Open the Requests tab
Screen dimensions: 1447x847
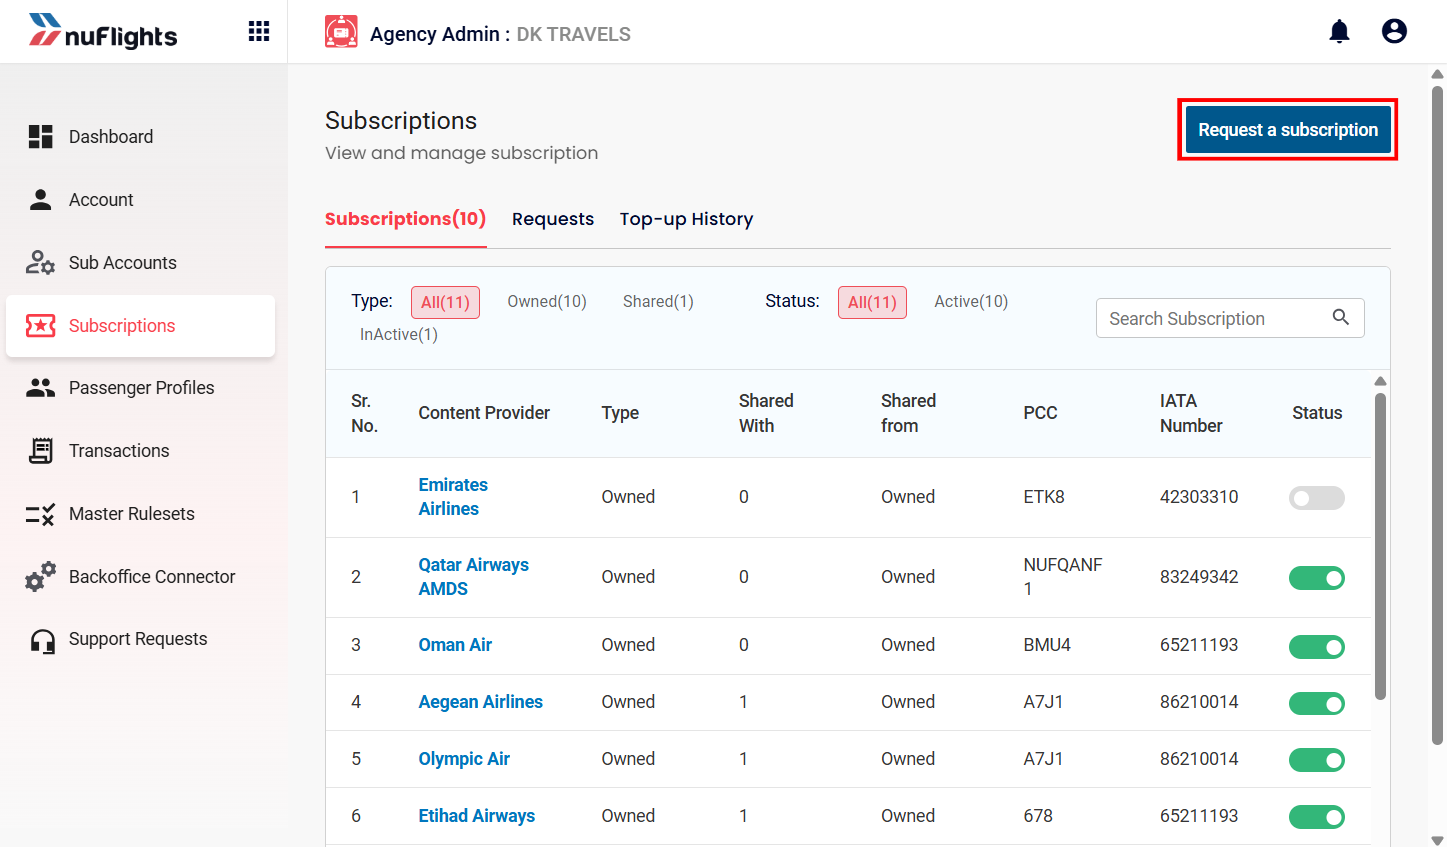553,219
